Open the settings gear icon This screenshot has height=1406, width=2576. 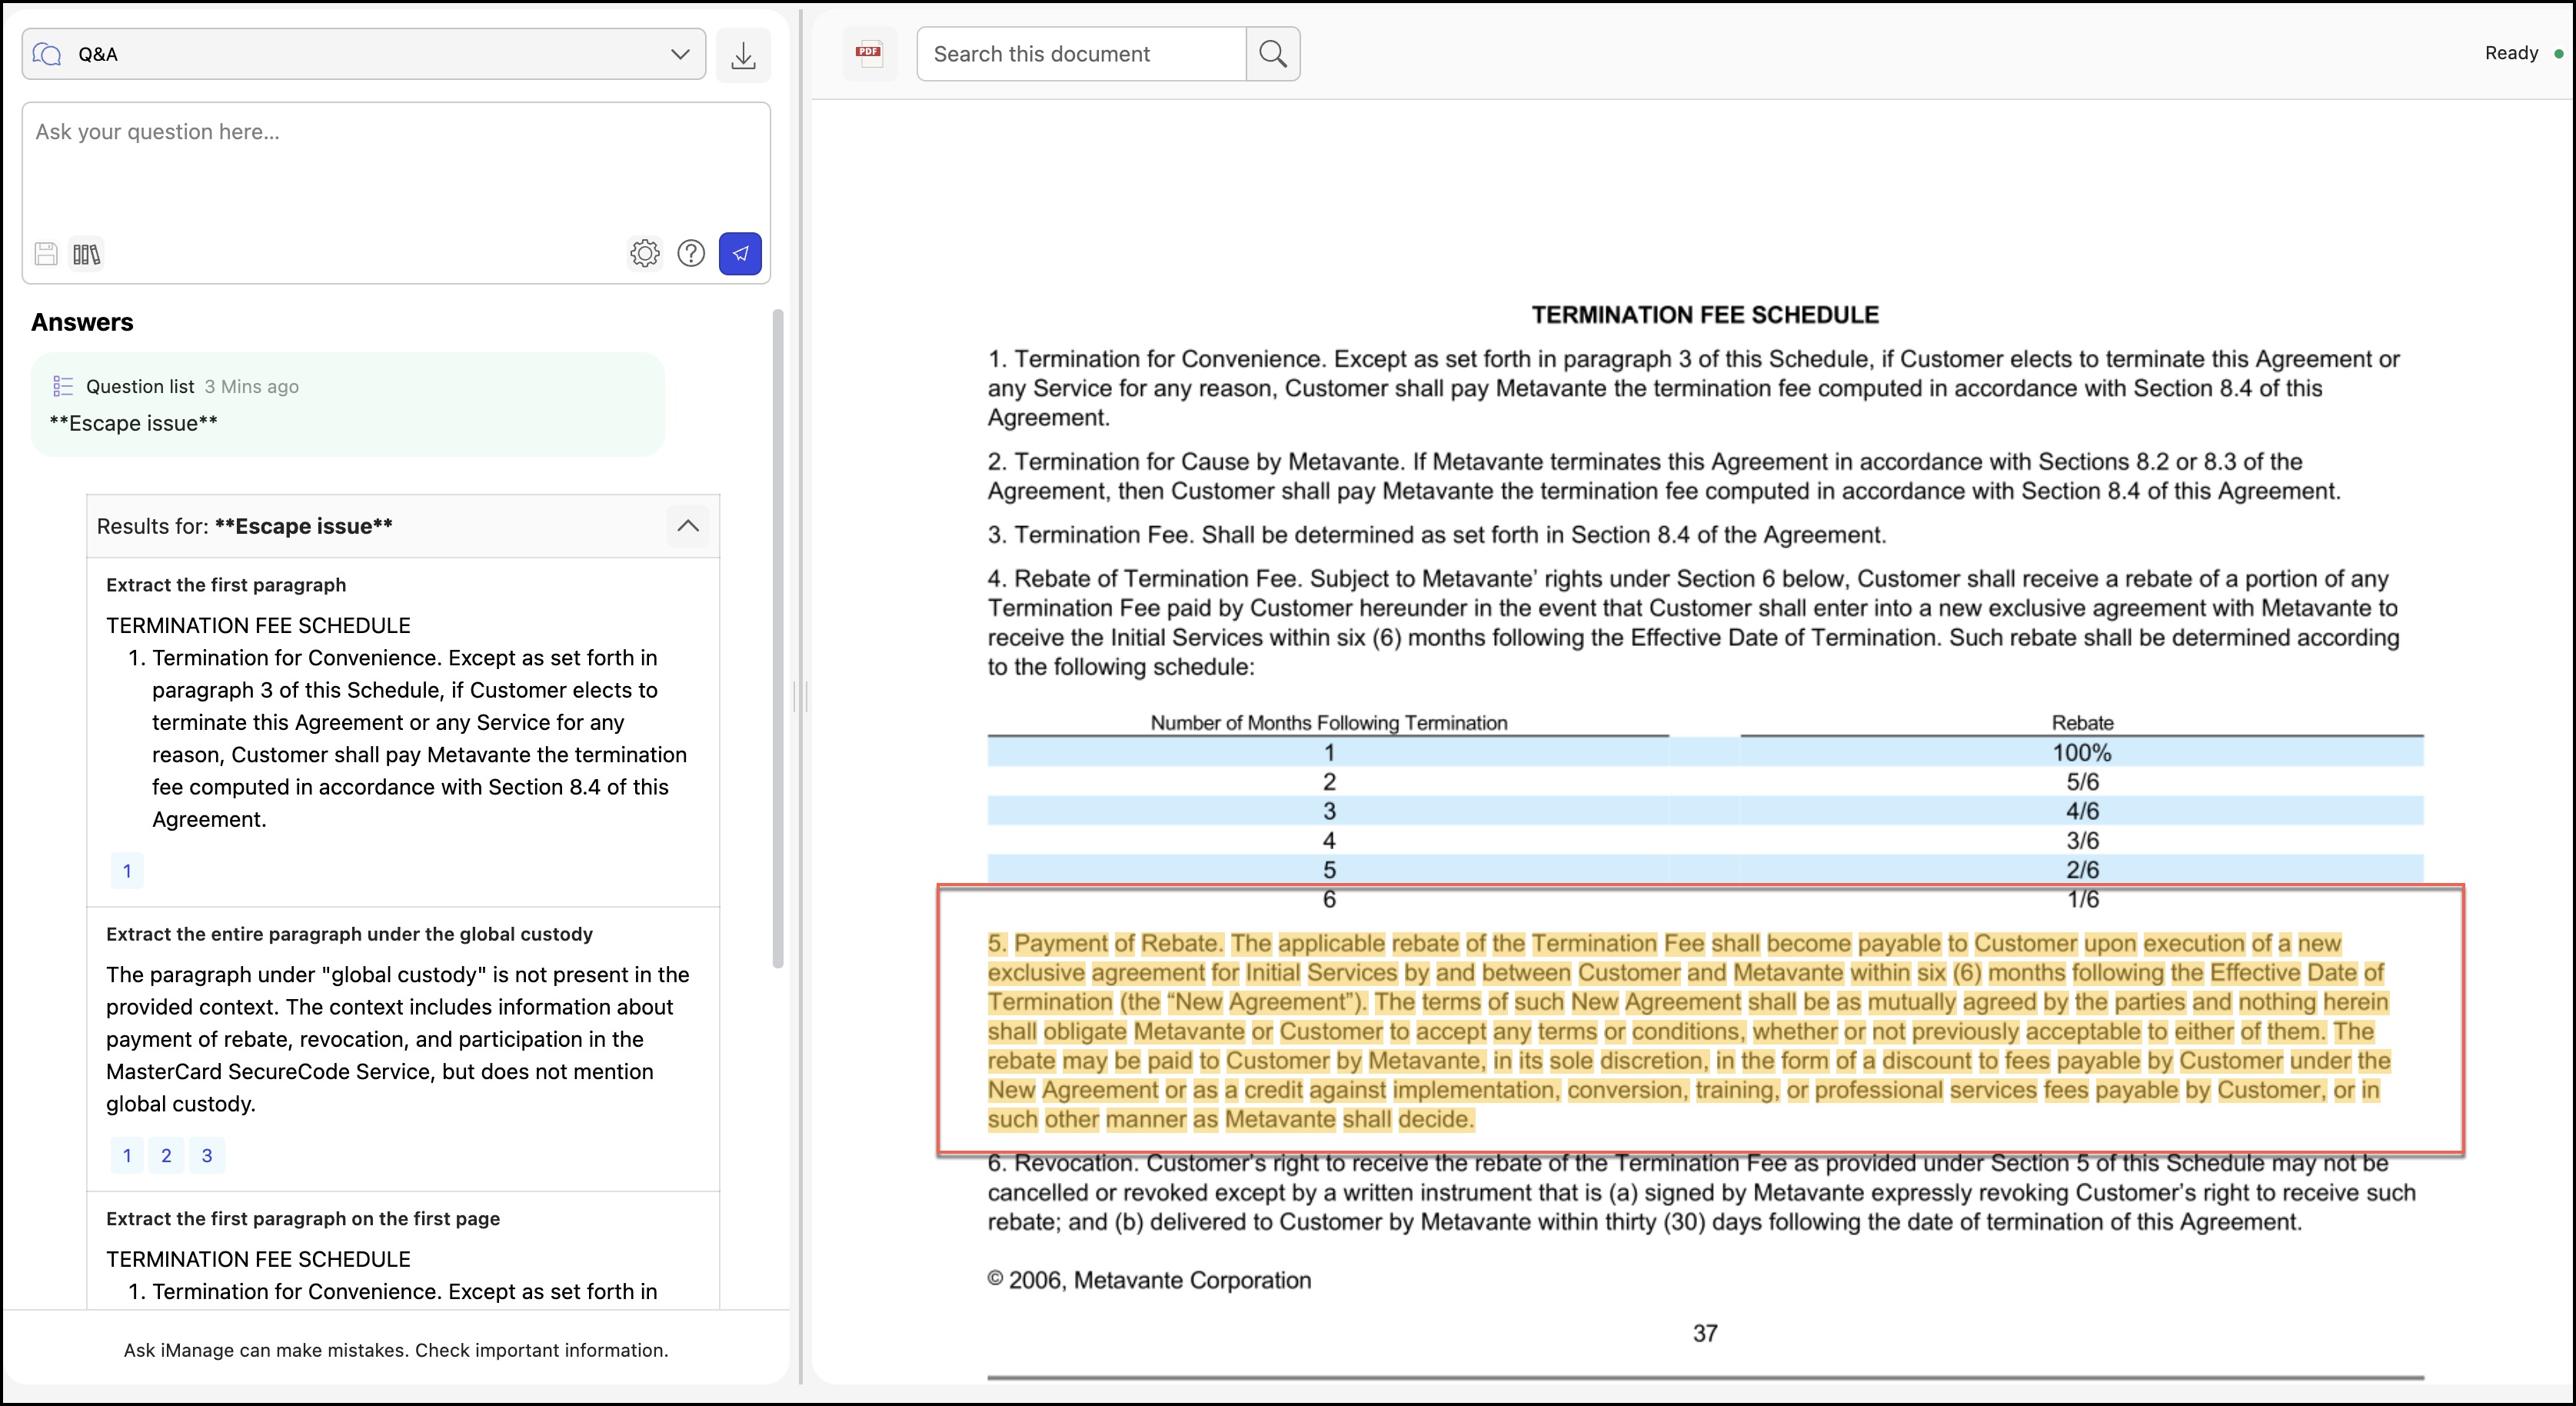tap(645, 254)
